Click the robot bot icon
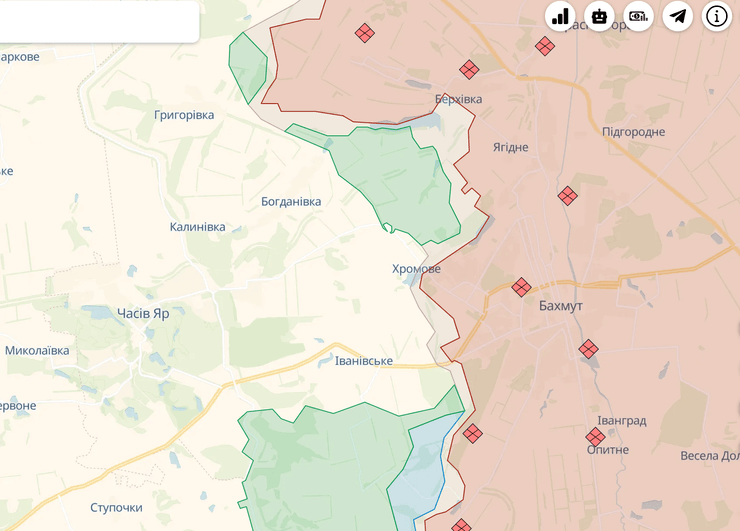 [x=600, y=16]
